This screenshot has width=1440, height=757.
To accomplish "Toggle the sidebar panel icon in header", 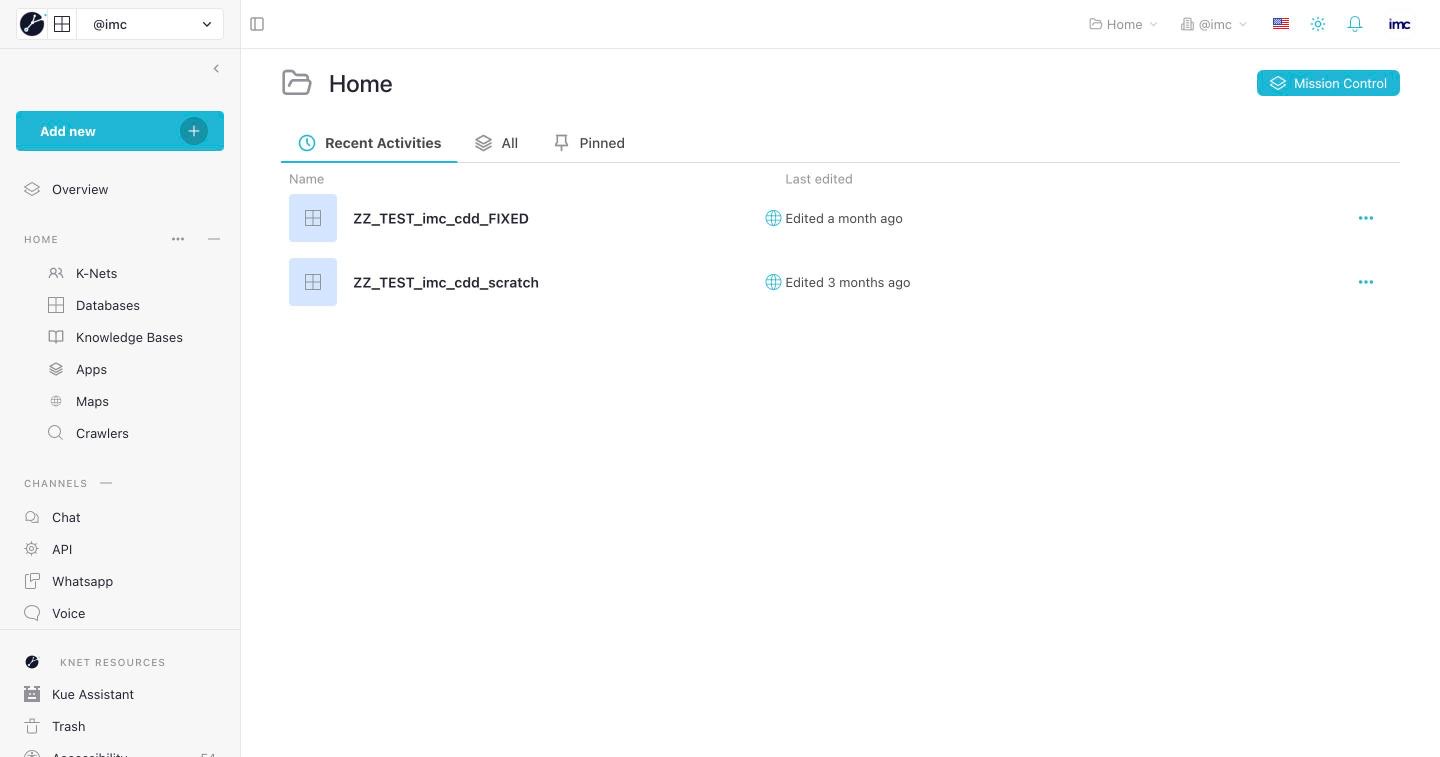I will click(257, 24).
